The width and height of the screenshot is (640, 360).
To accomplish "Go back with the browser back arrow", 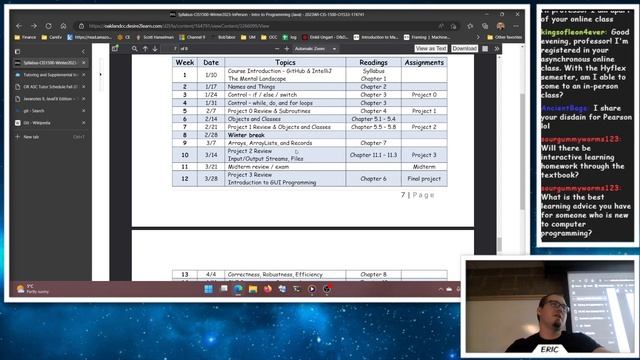I will 19,26.
